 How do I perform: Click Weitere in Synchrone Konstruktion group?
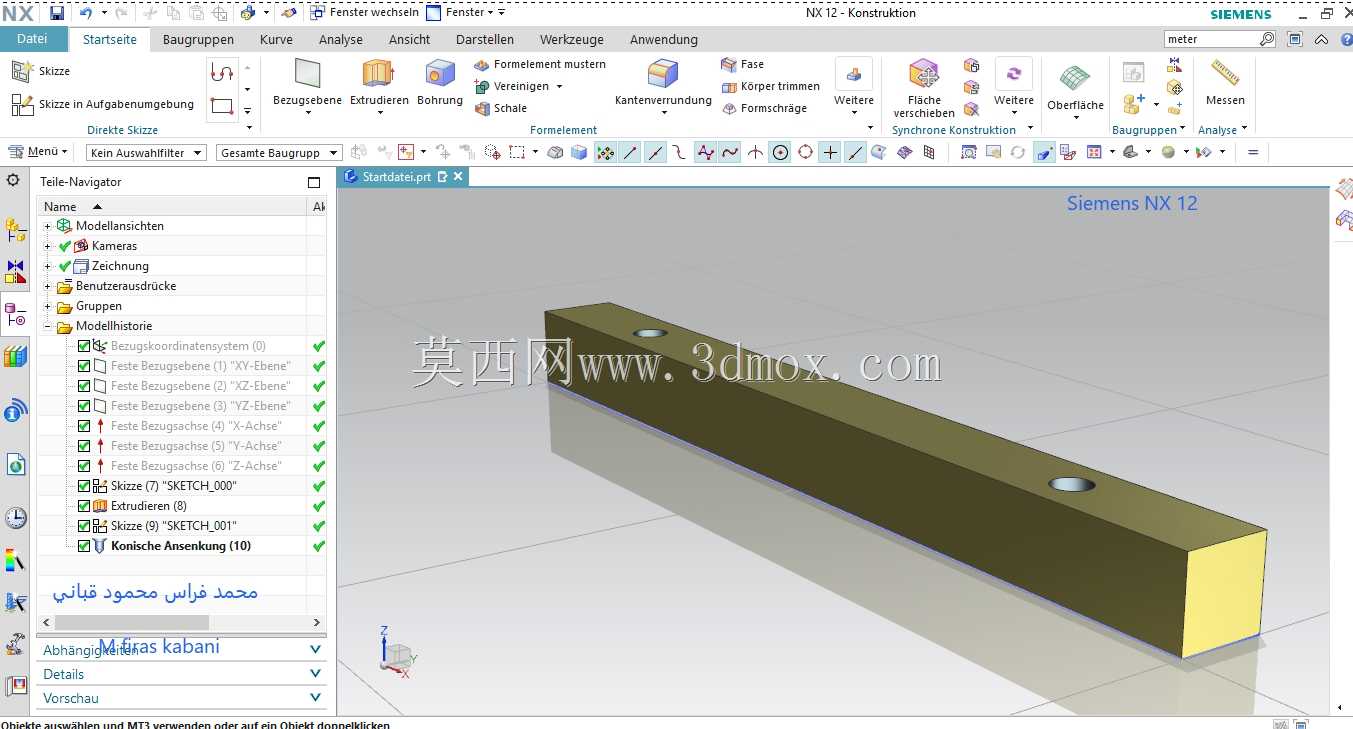pos(1014,85)
